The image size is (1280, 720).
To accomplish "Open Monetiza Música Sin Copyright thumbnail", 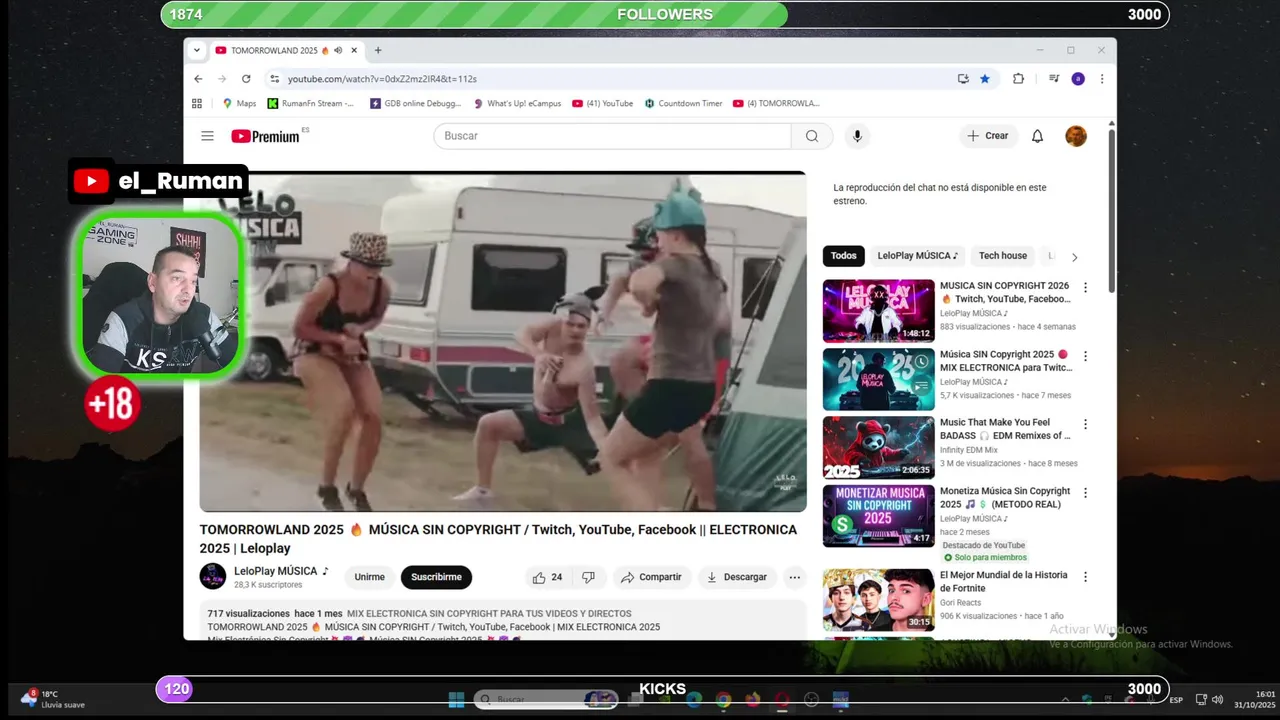I will (x=879, y=516).
